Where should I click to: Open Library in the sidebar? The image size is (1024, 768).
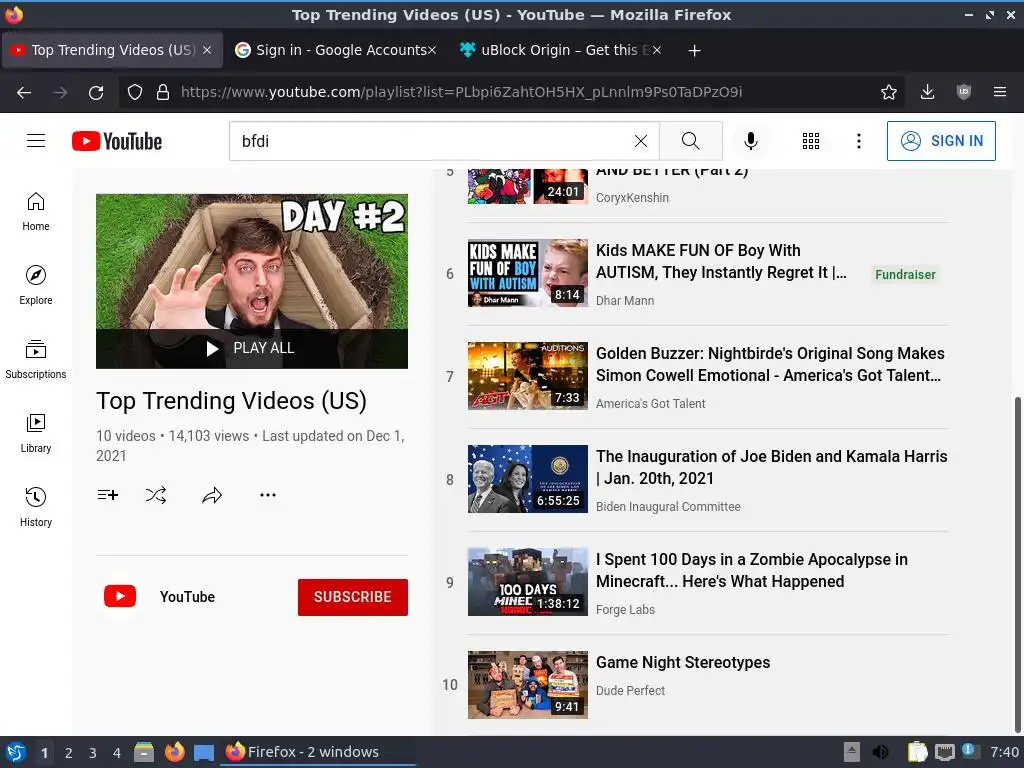tap(36, 433)
